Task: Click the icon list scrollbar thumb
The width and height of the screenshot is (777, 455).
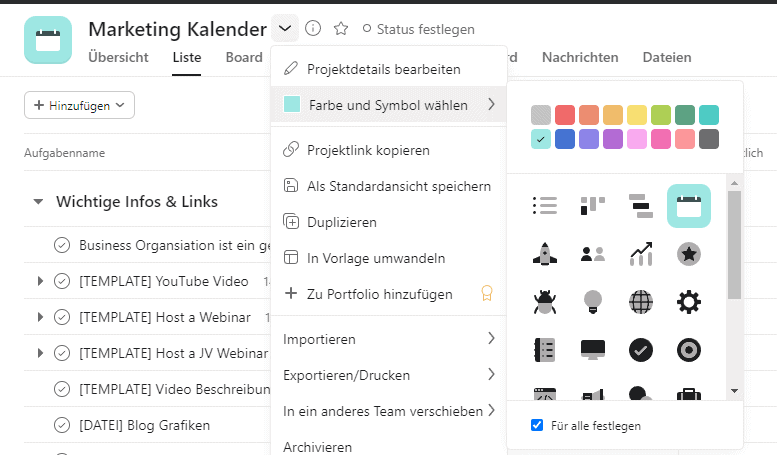Action: [734, 245]
